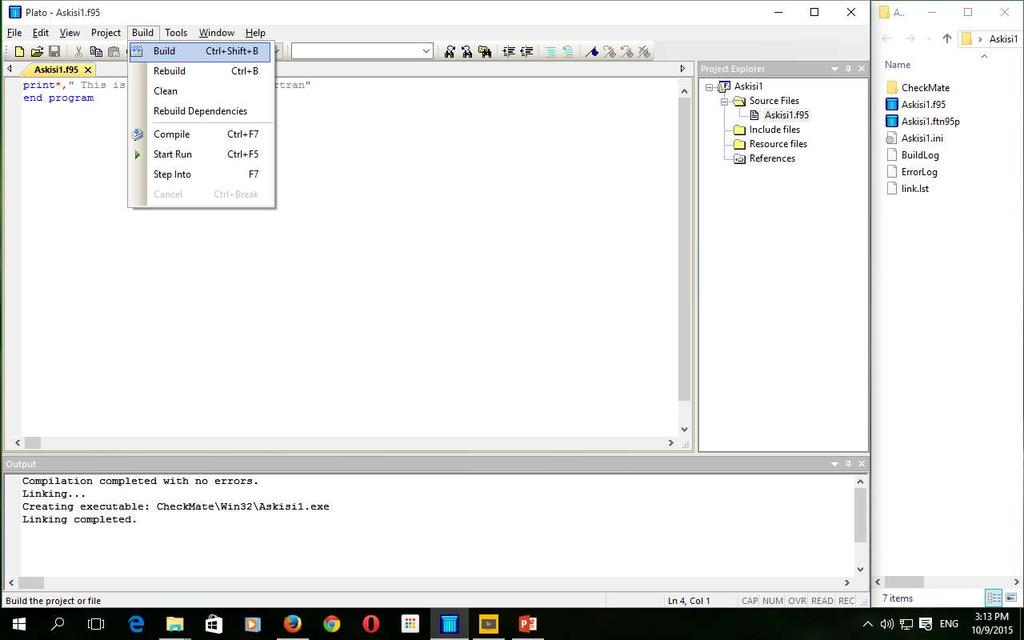Collapse the file explorer ribbon chevron

pos(984,56)
